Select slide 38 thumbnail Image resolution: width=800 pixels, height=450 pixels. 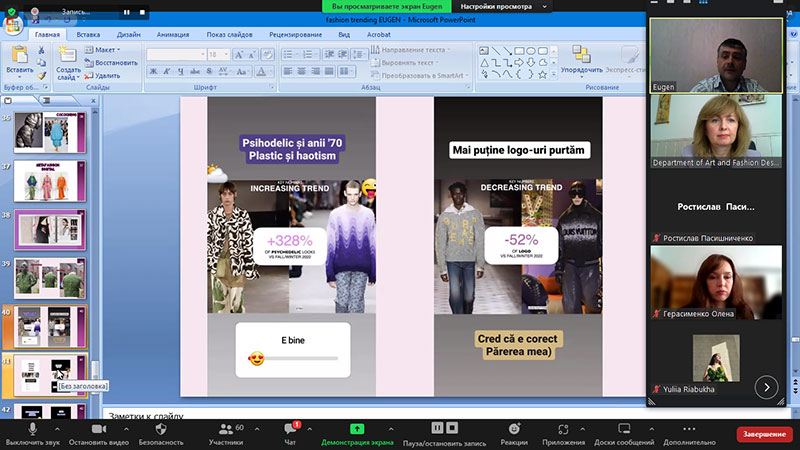(50, 230)
